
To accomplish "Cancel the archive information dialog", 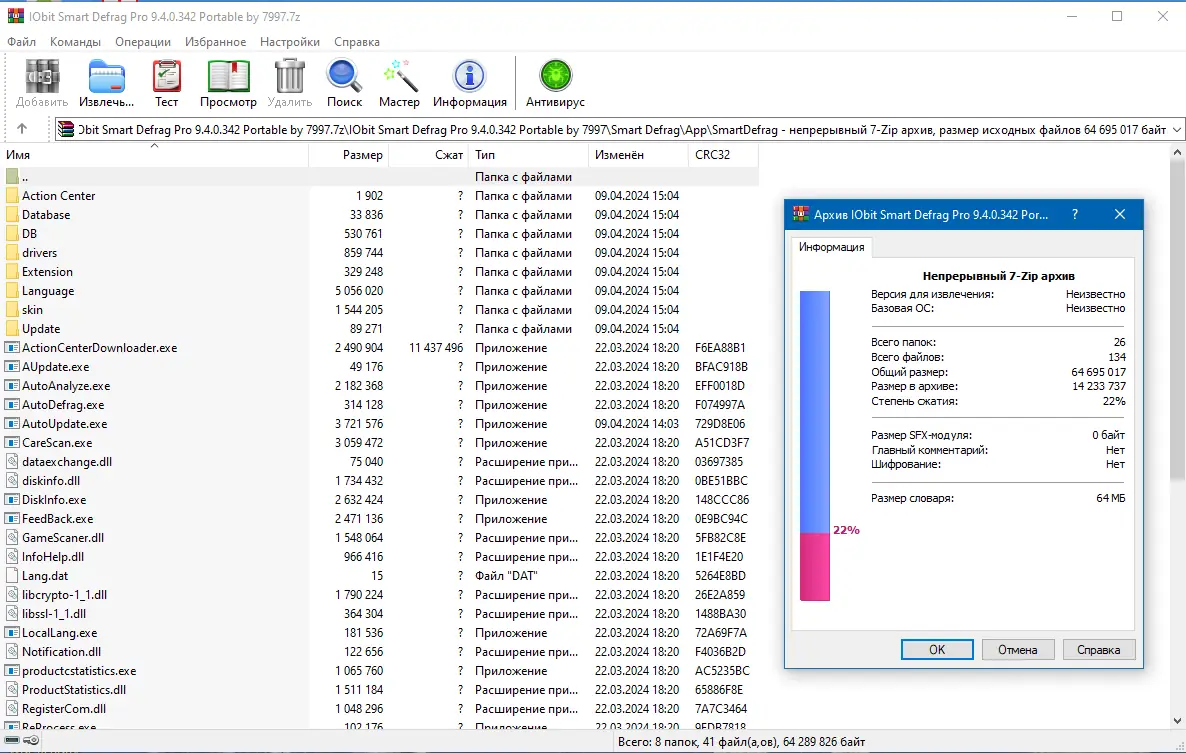I will point(1017,649).
